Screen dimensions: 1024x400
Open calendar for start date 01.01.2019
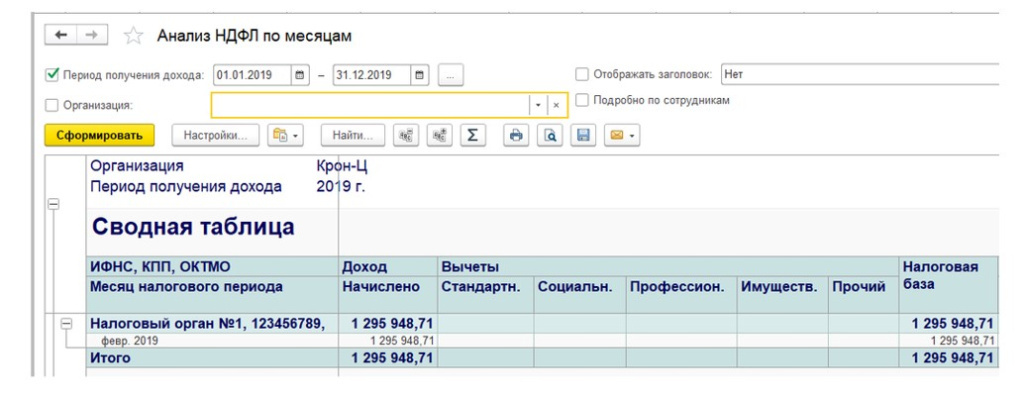(x=300, y=75)
